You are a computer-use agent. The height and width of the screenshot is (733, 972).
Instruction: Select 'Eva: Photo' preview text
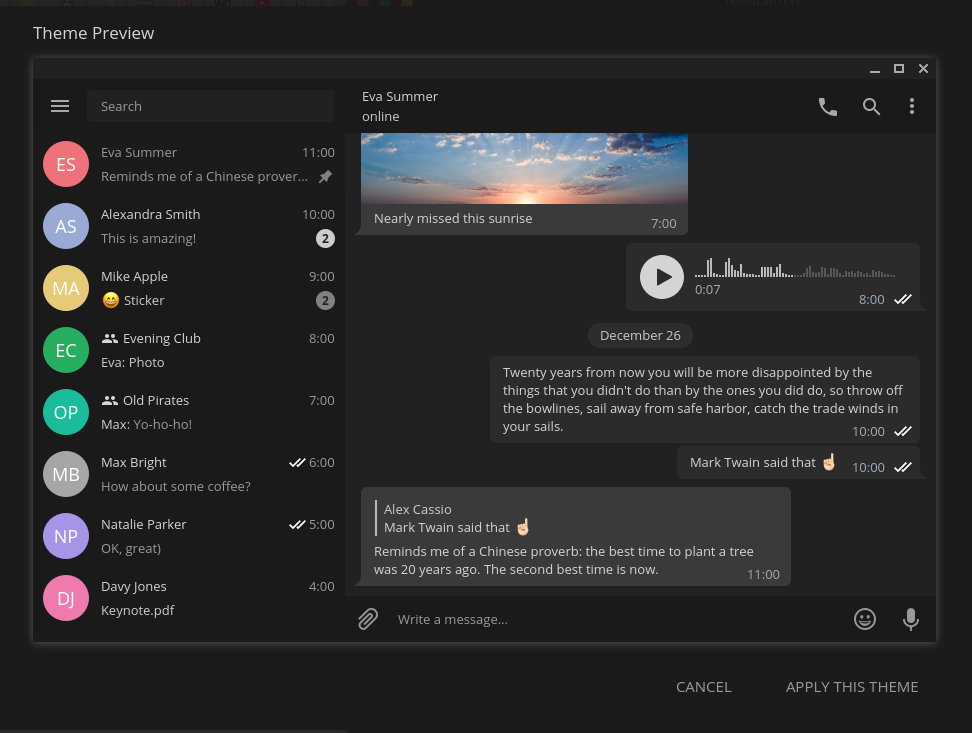coord(133,363)
